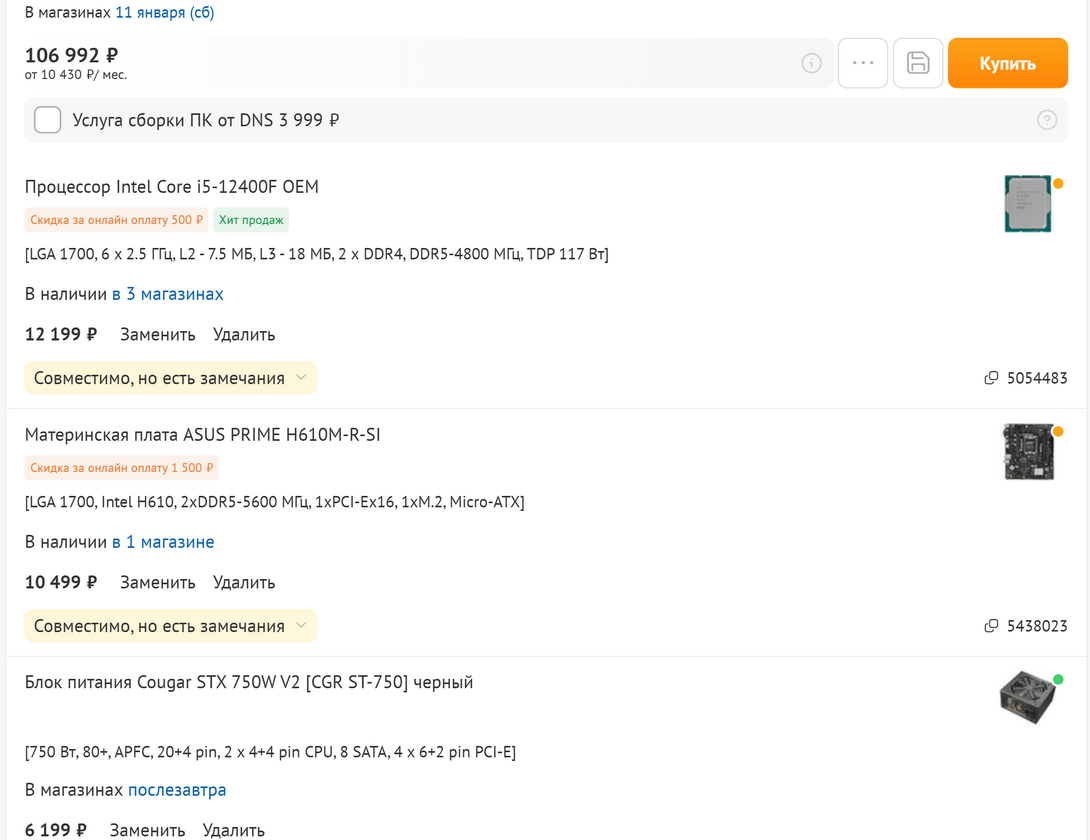1090x840 pixels.
Task: Delete the Intel Core i5-12400F processor
Action: click(x=244, y=334)
